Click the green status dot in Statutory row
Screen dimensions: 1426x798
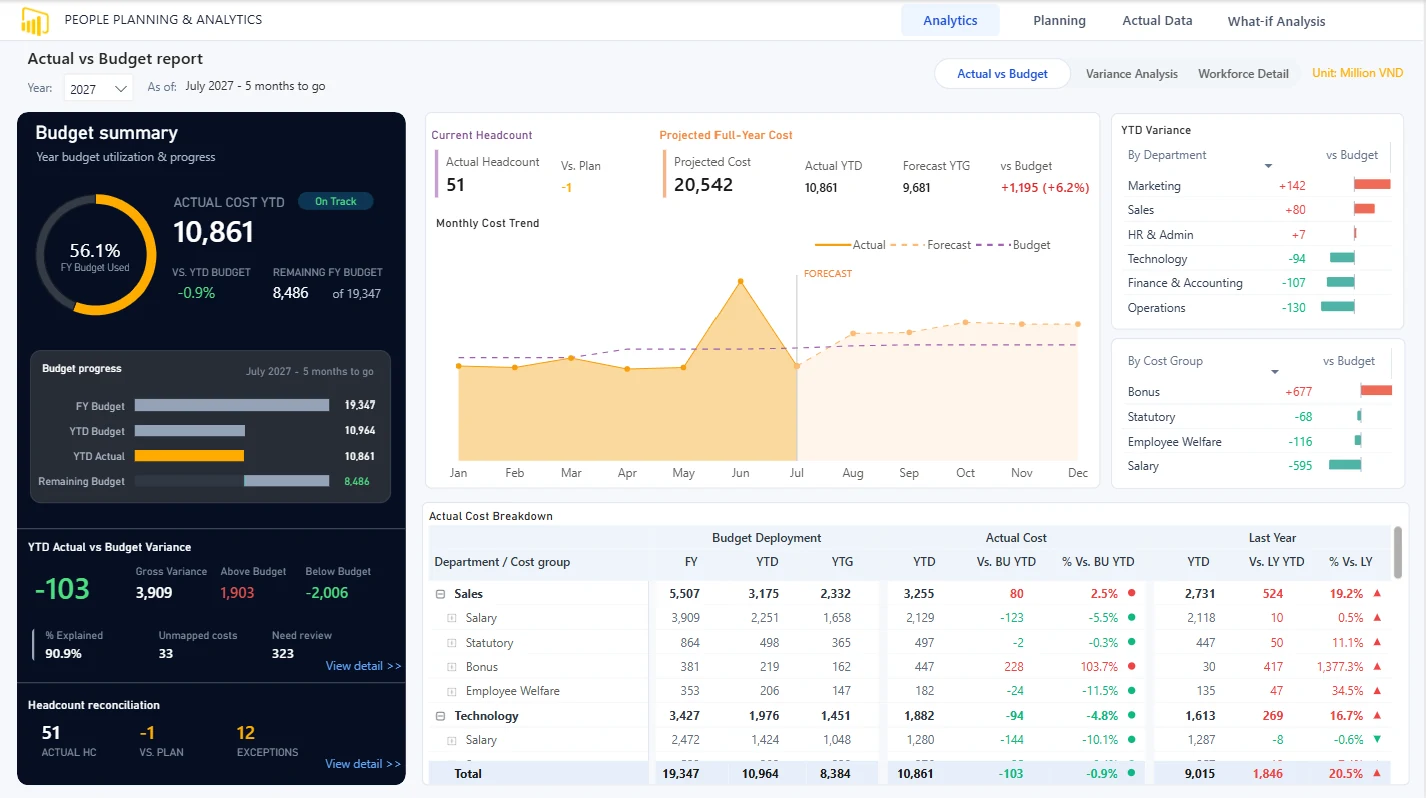coord(1131,642)
